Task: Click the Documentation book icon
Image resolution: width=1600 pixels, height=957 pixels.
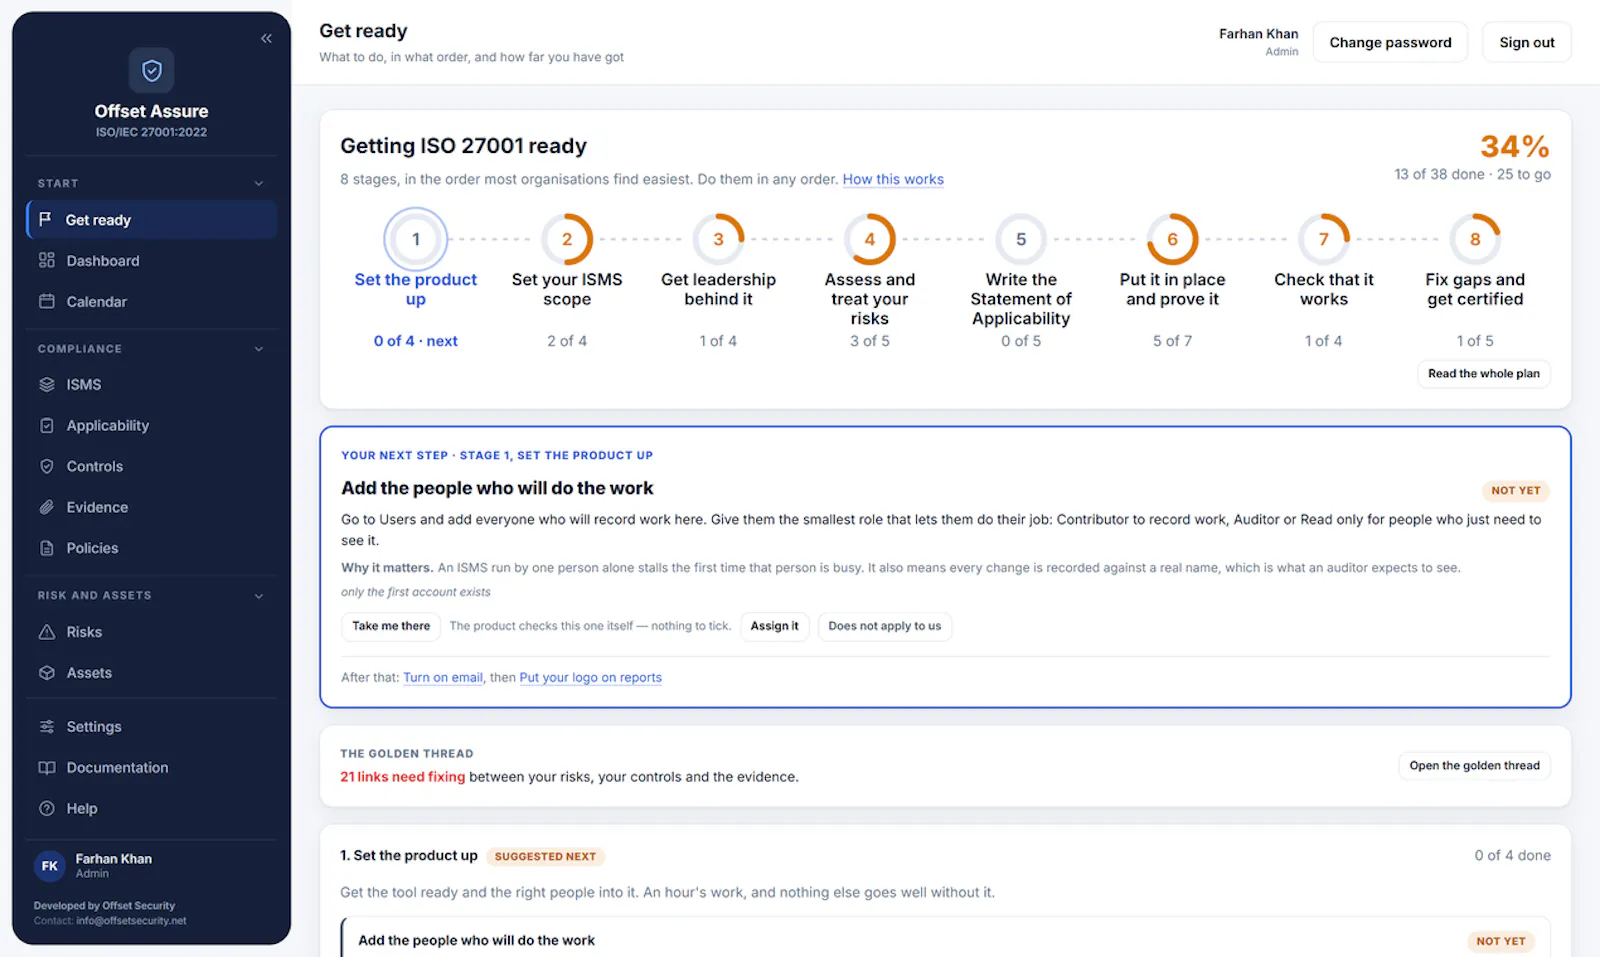Action: point(46,767)
